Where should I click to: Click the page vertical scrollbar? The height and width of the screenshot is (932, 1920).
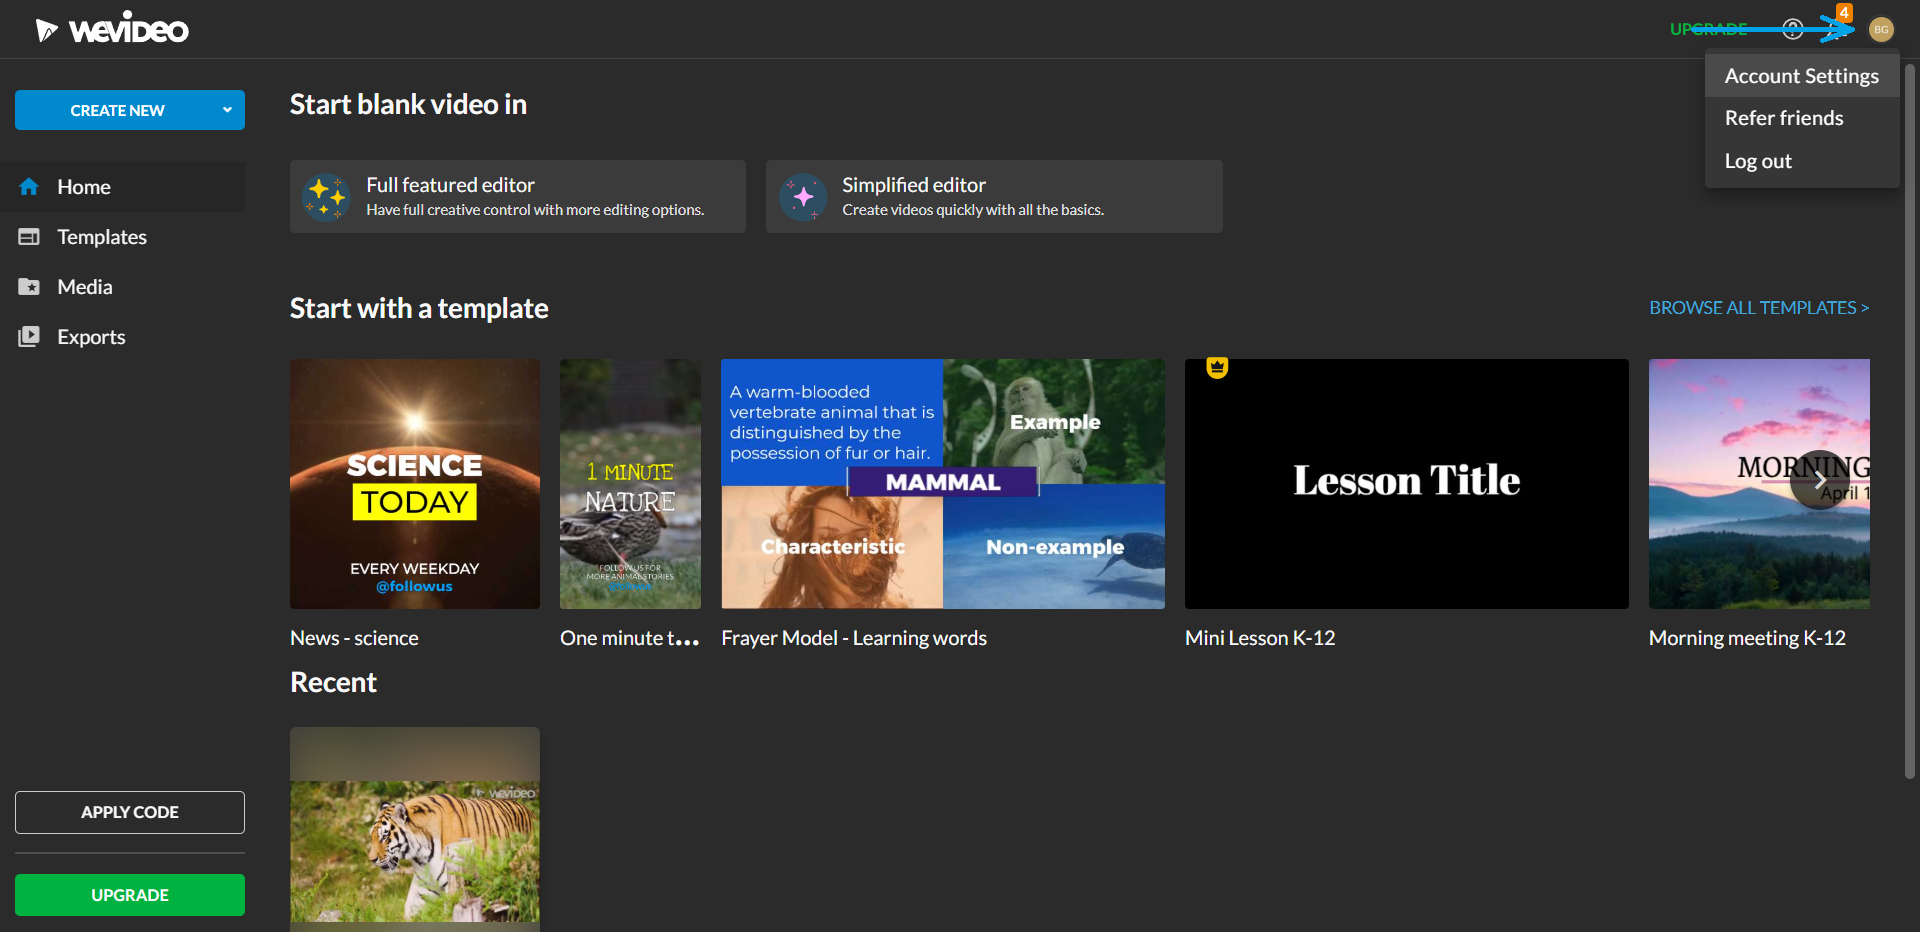point(1909,420)
